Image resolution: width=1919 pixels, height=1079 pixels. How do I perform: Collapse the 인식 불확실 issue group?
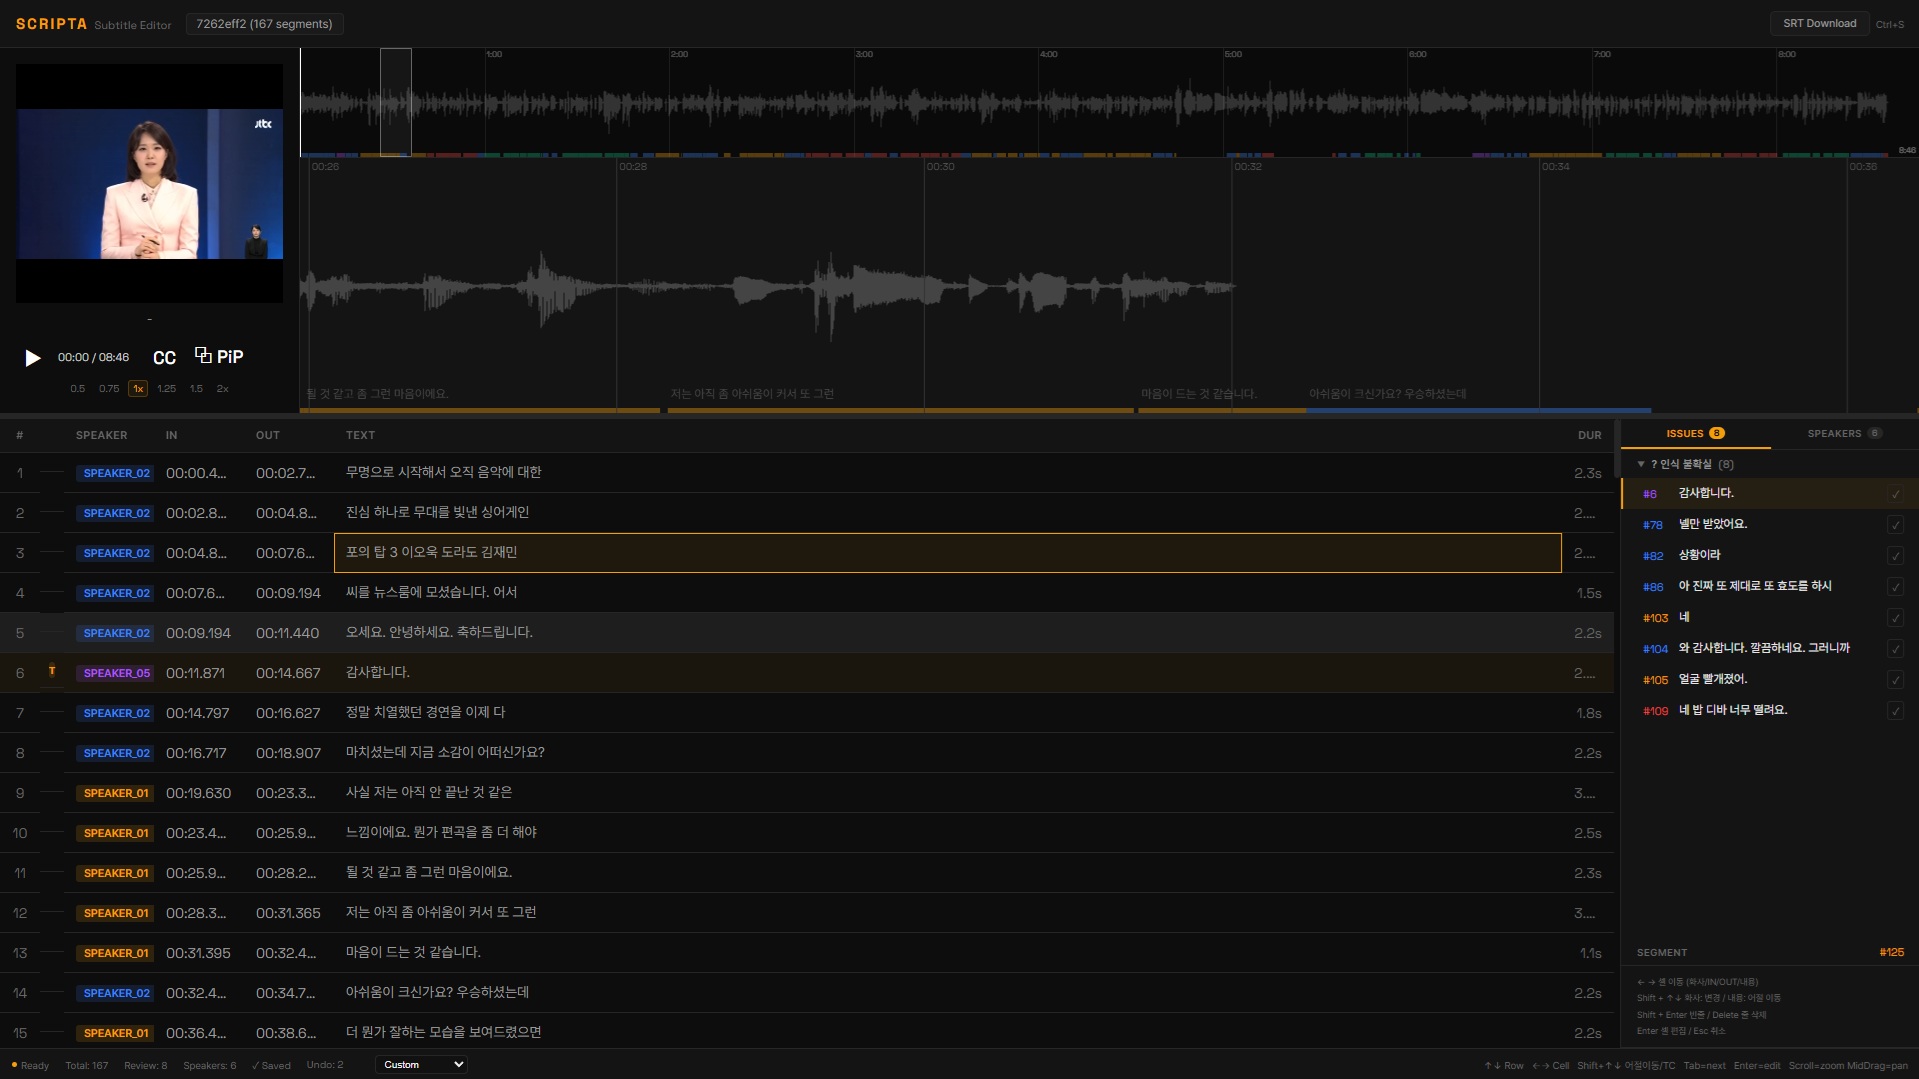point(1641,464)
